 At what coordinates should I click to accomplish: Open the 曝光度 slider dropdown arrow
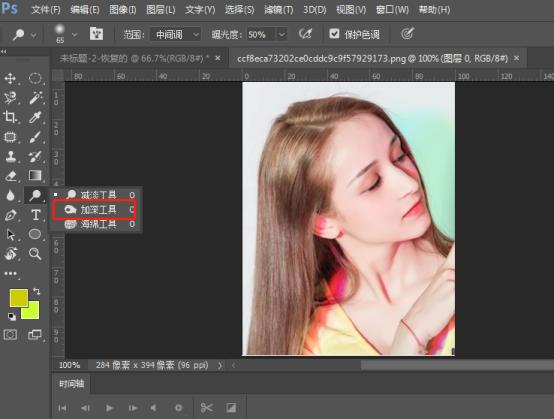[x=282, y=35]
